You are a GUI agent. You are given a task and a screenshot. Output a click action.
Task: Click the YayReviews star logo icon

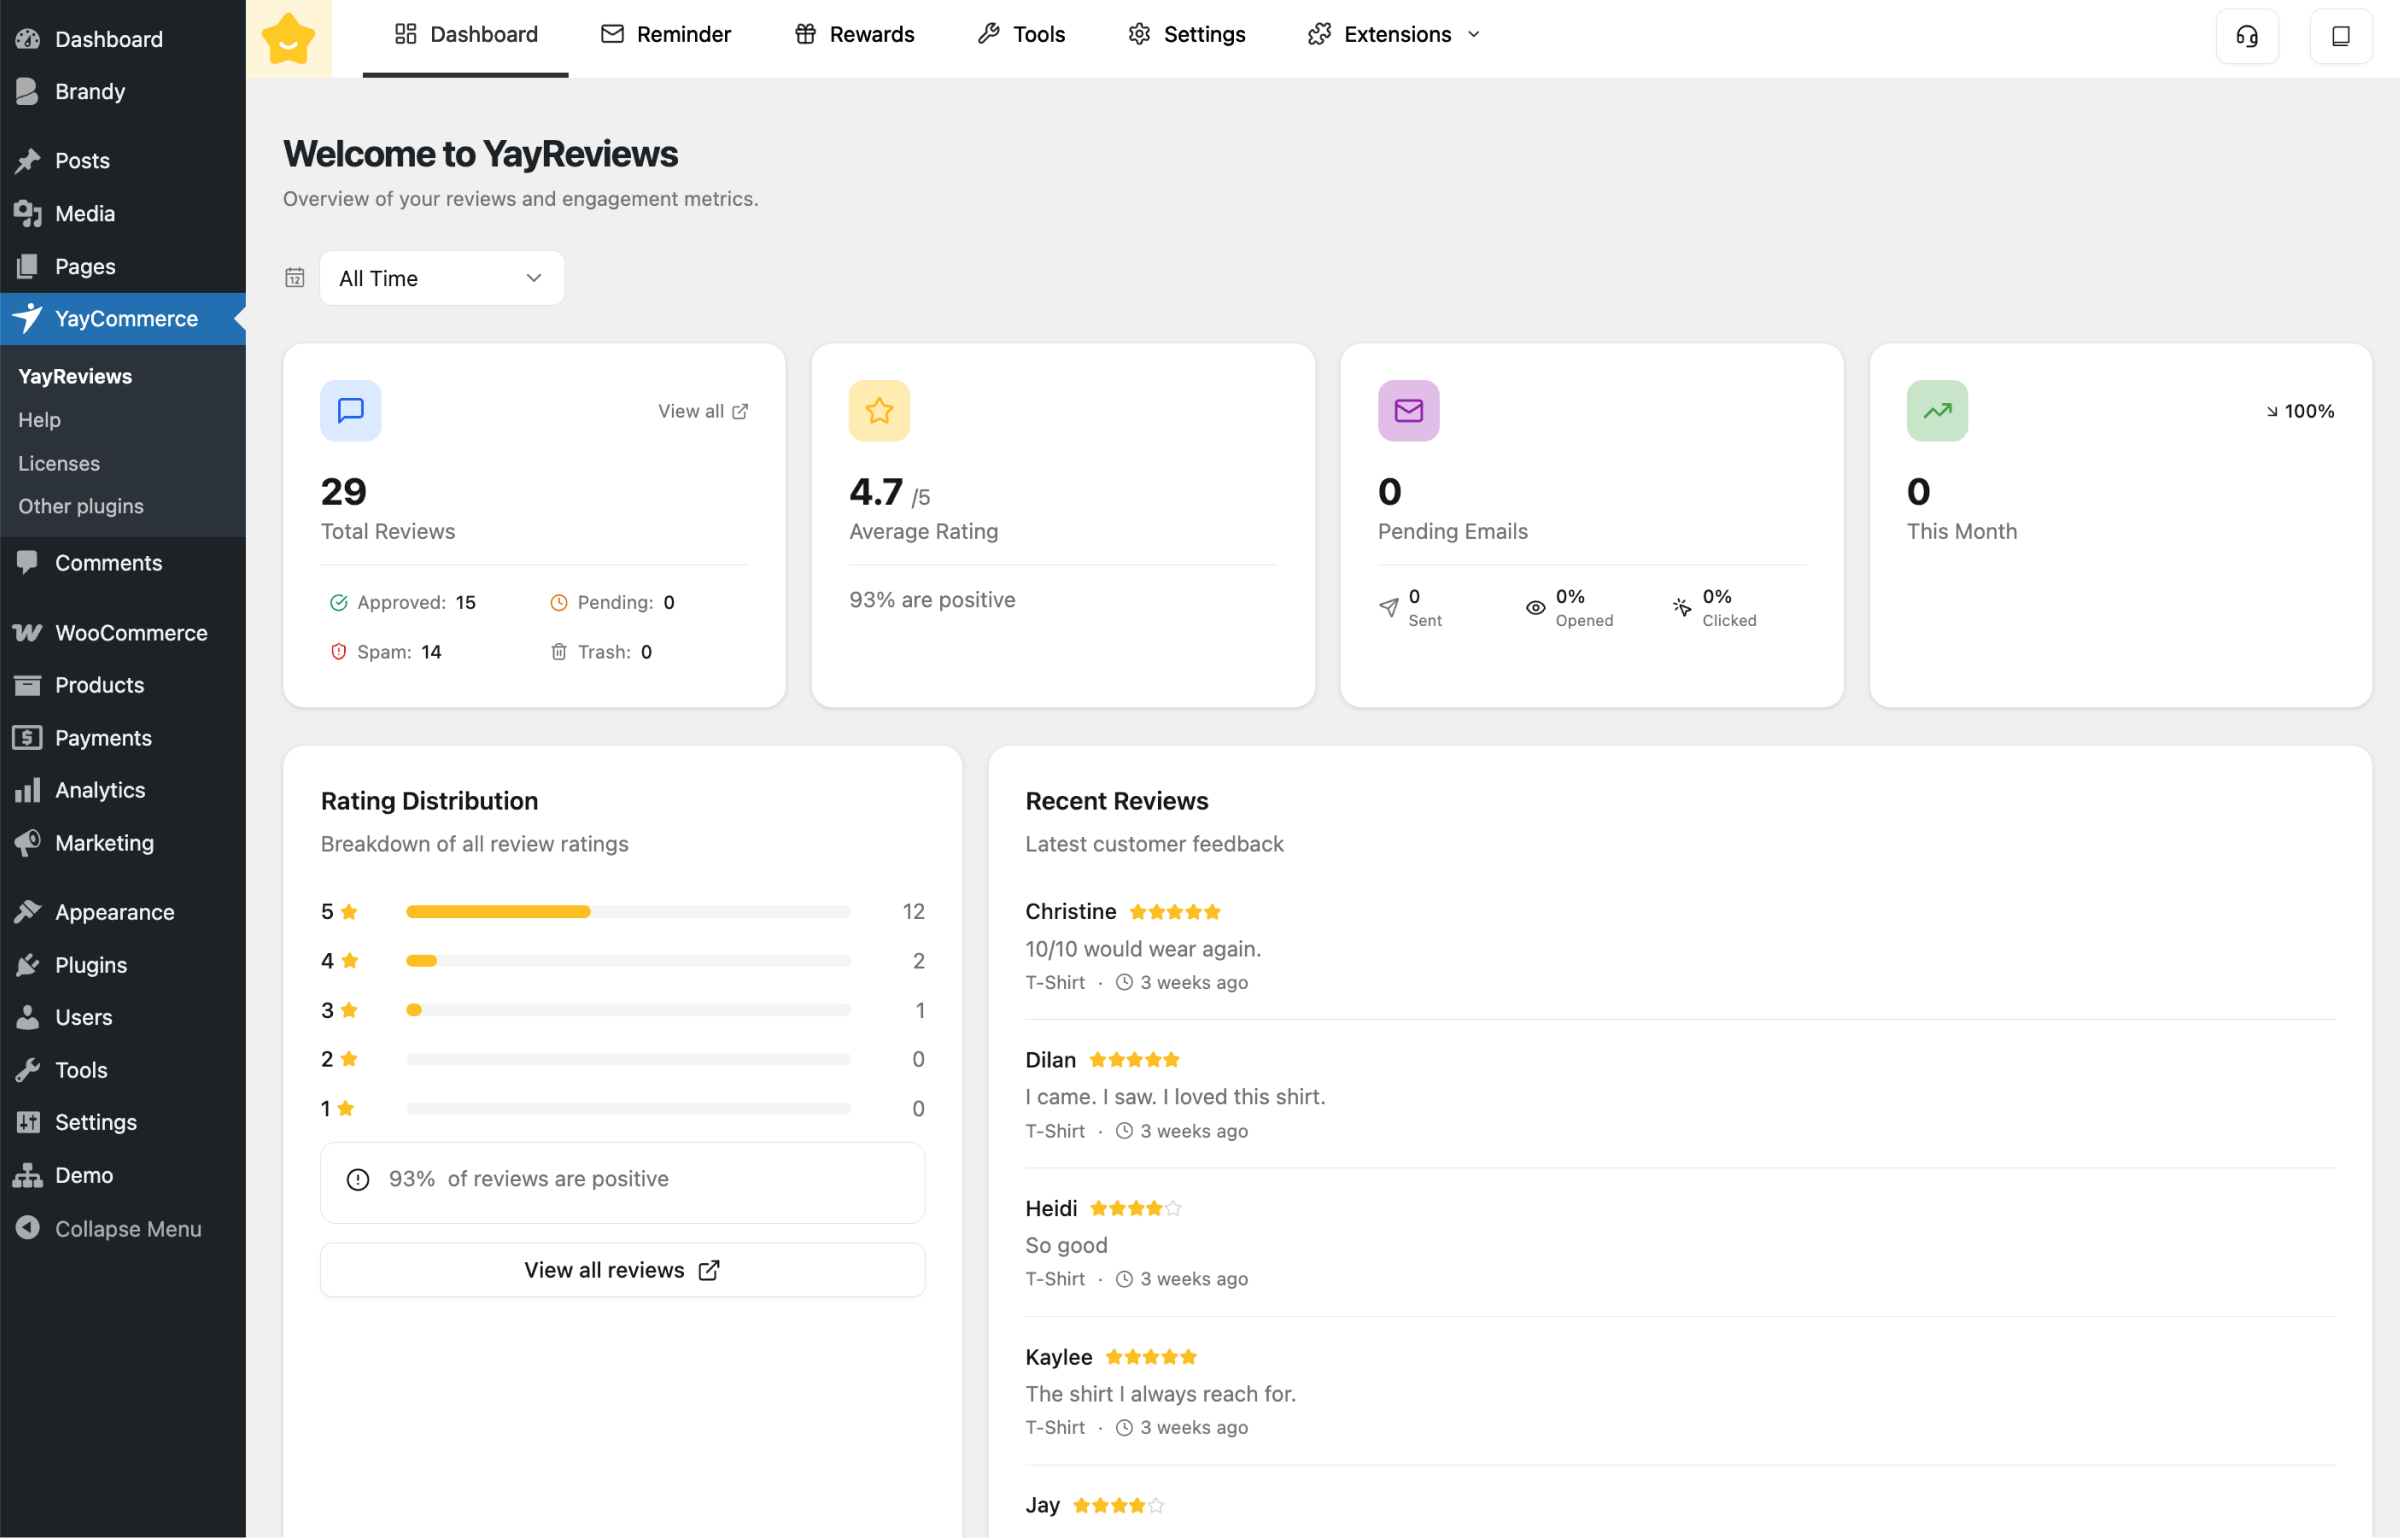[288, 38]
